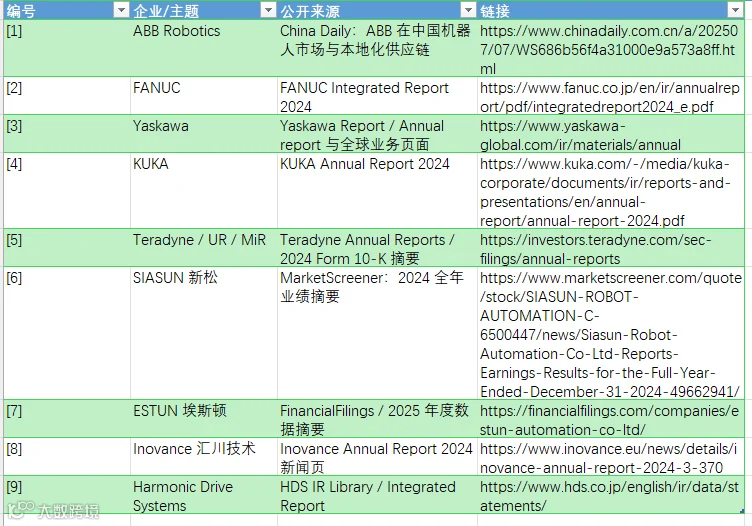Viewport: 752px width, 526px height.
Task: Select the 公开来源 header cell text
Action: 310,11
